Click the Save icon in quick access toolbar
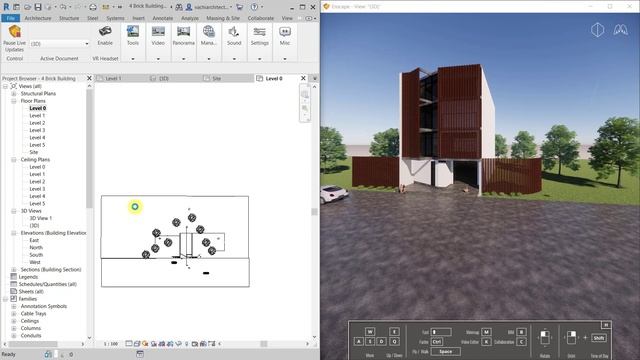640x360 pixels. [38, 7]
